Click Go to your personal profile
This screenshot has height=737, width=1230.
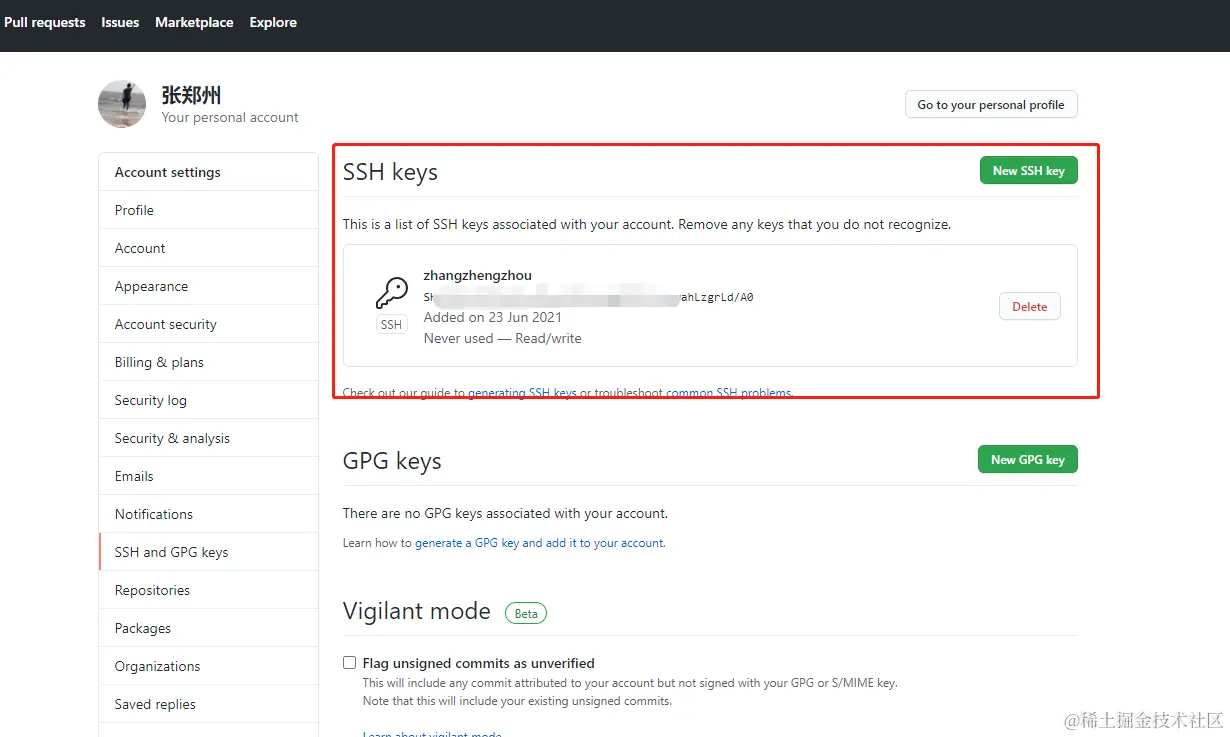(x=990, y=105)
